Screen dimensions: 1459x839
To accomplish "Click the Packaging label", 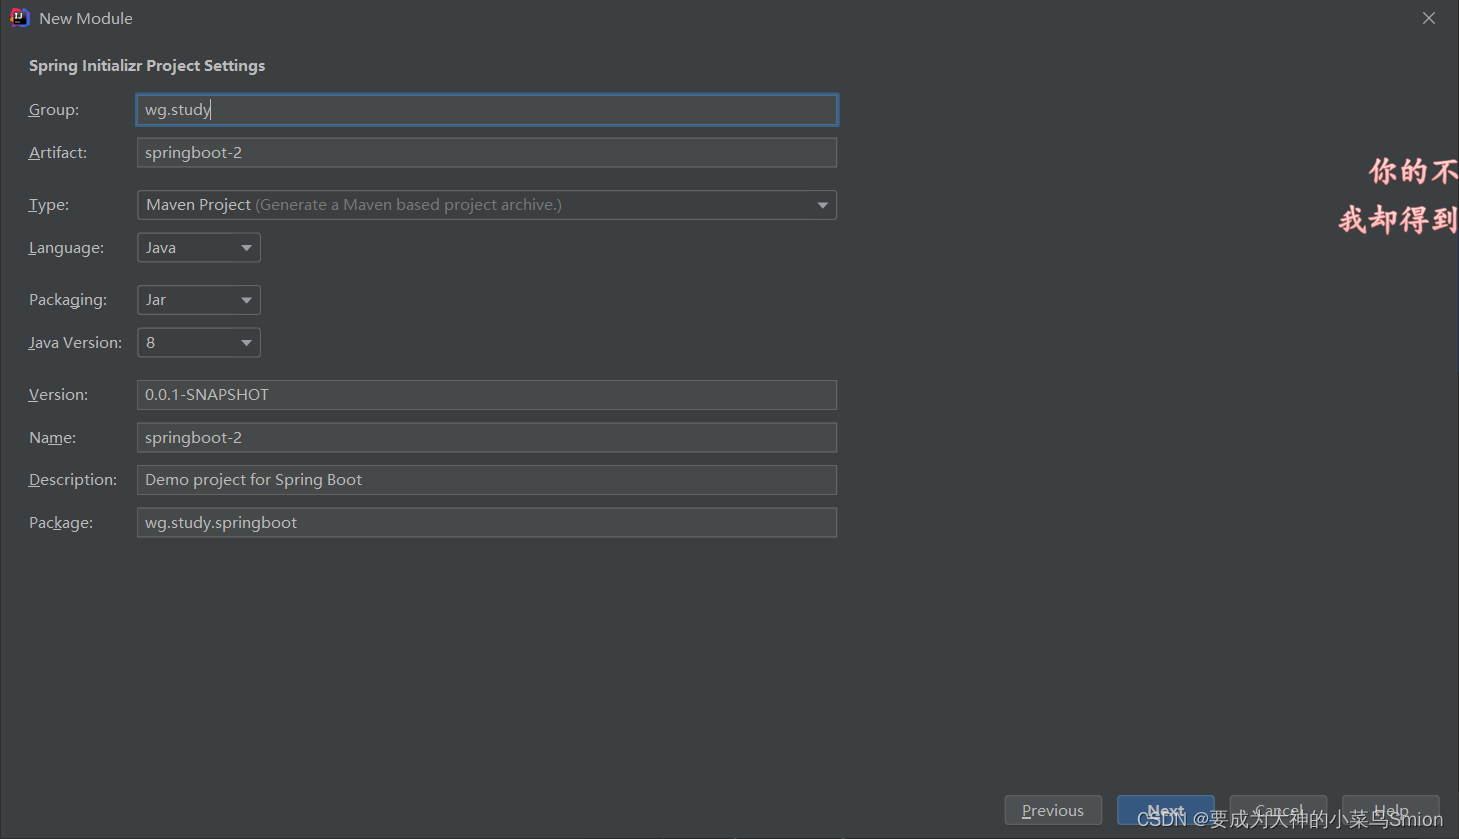I will (68, 300).
